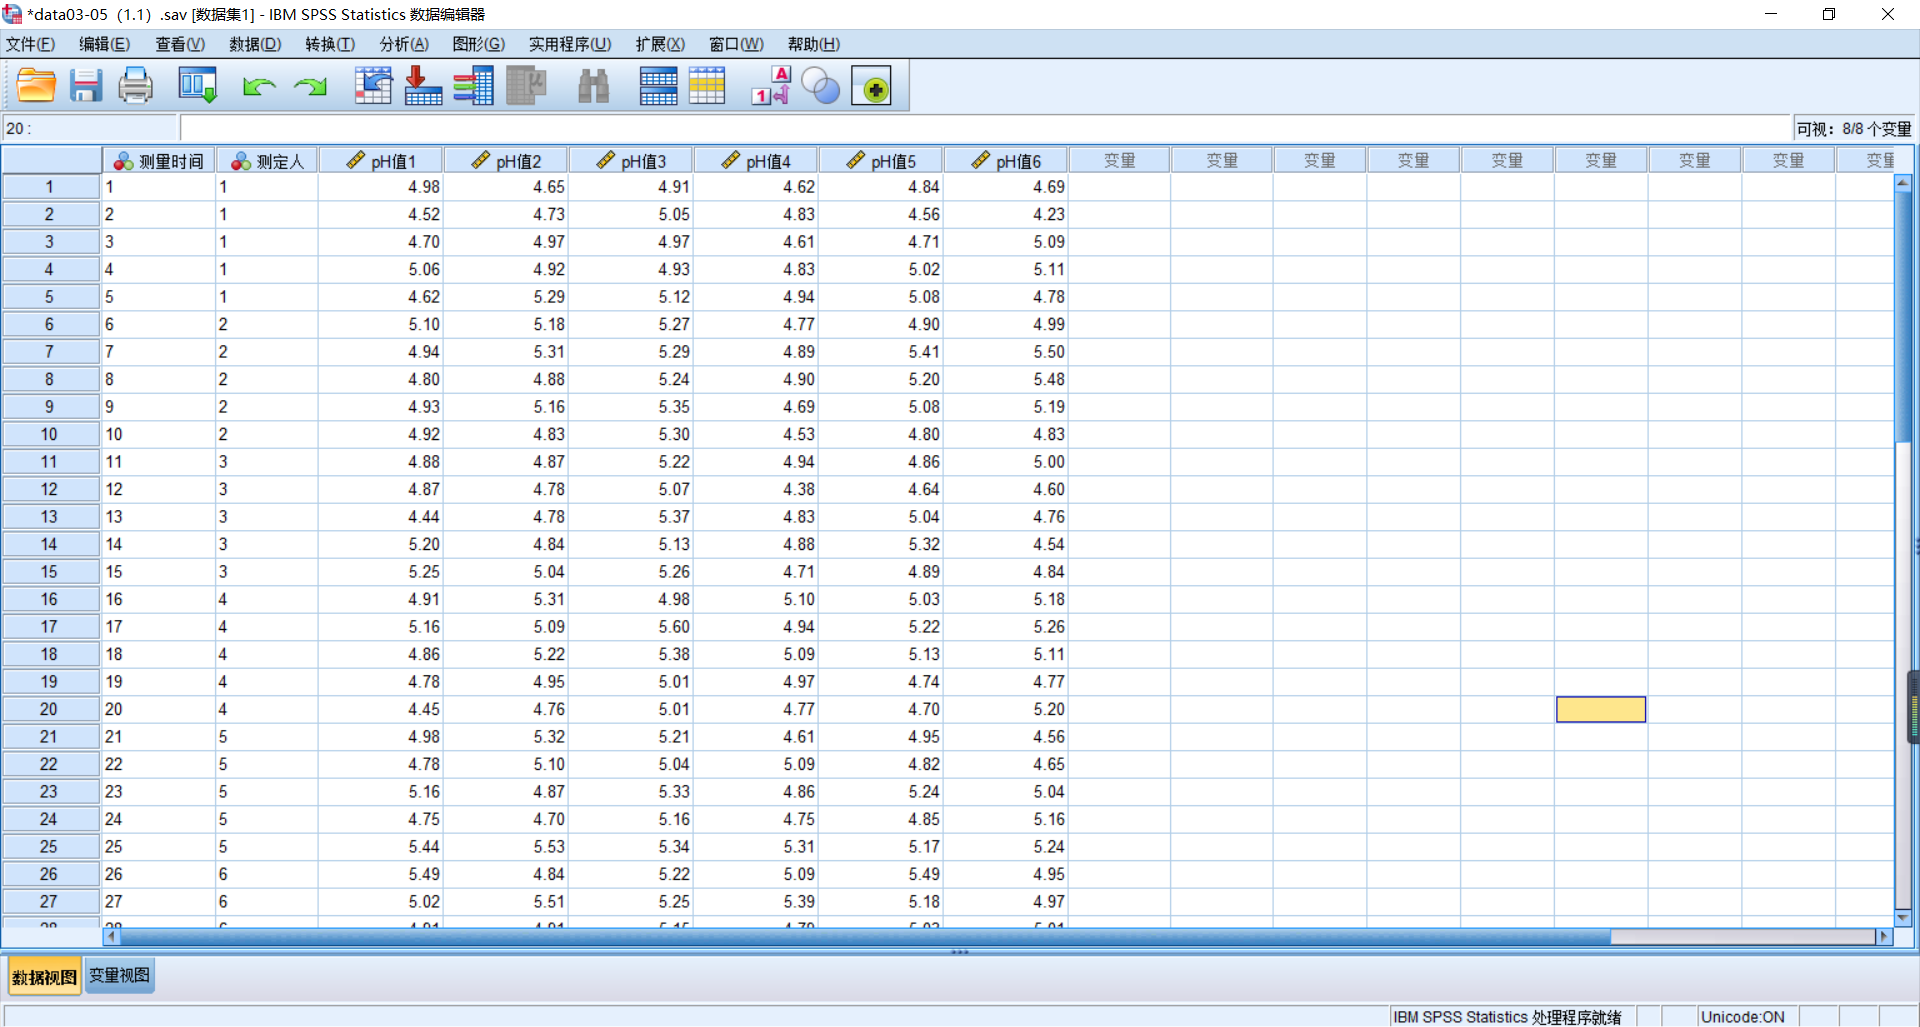The width and height of the screenshot is (1920, 1027).
Task: Click the select cases yellow-rows grid icon
Action: [707, 86]
